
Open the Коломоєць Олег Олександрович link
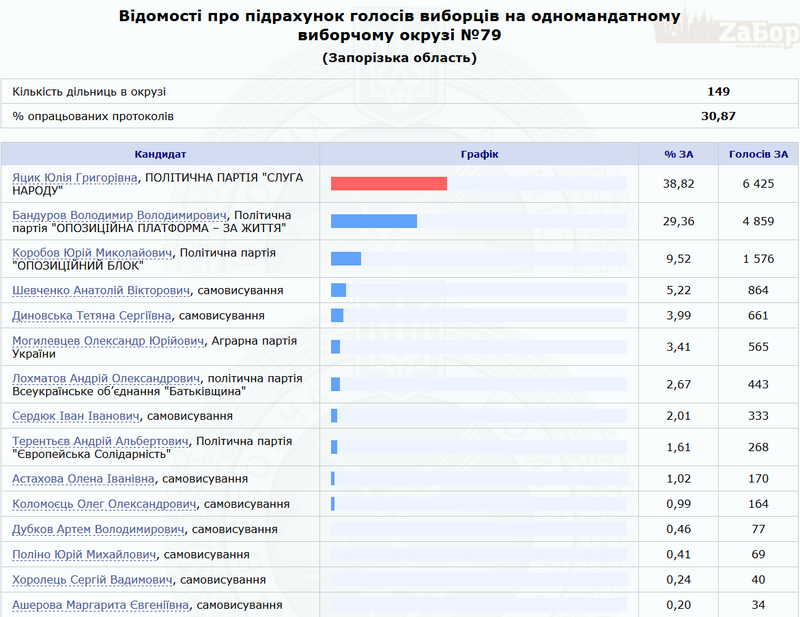[x=103, y=503]
